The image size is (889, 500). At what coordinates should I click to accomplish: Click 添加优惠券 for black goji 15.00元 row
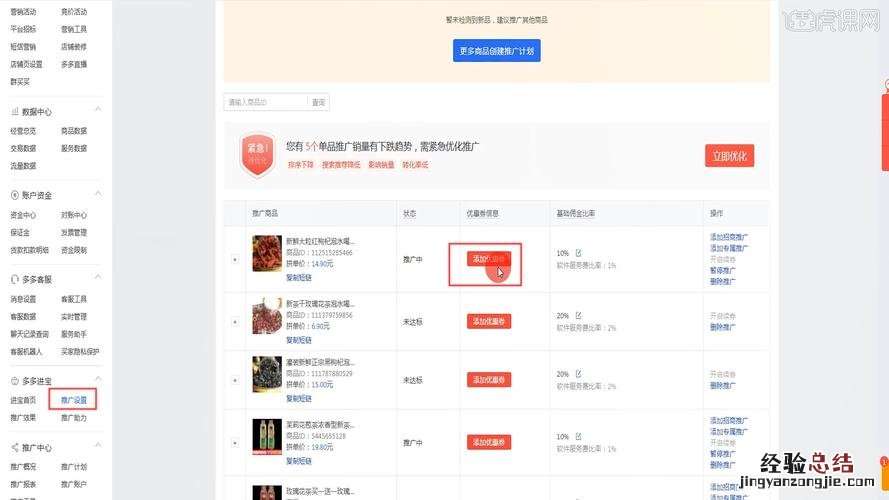[x=489, y=380]
